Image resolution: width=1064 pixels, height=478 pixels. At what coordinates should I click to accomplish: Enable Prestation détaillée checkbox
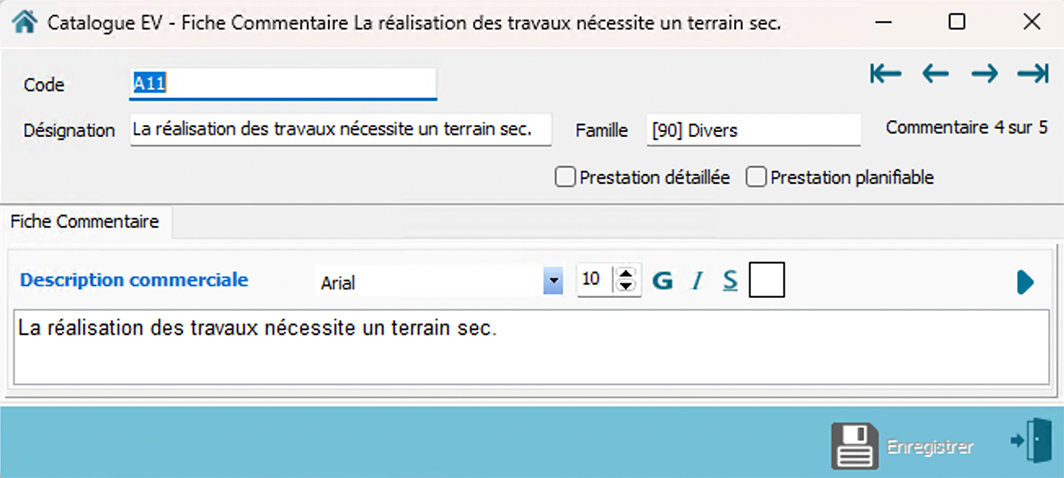pos(565,177)
